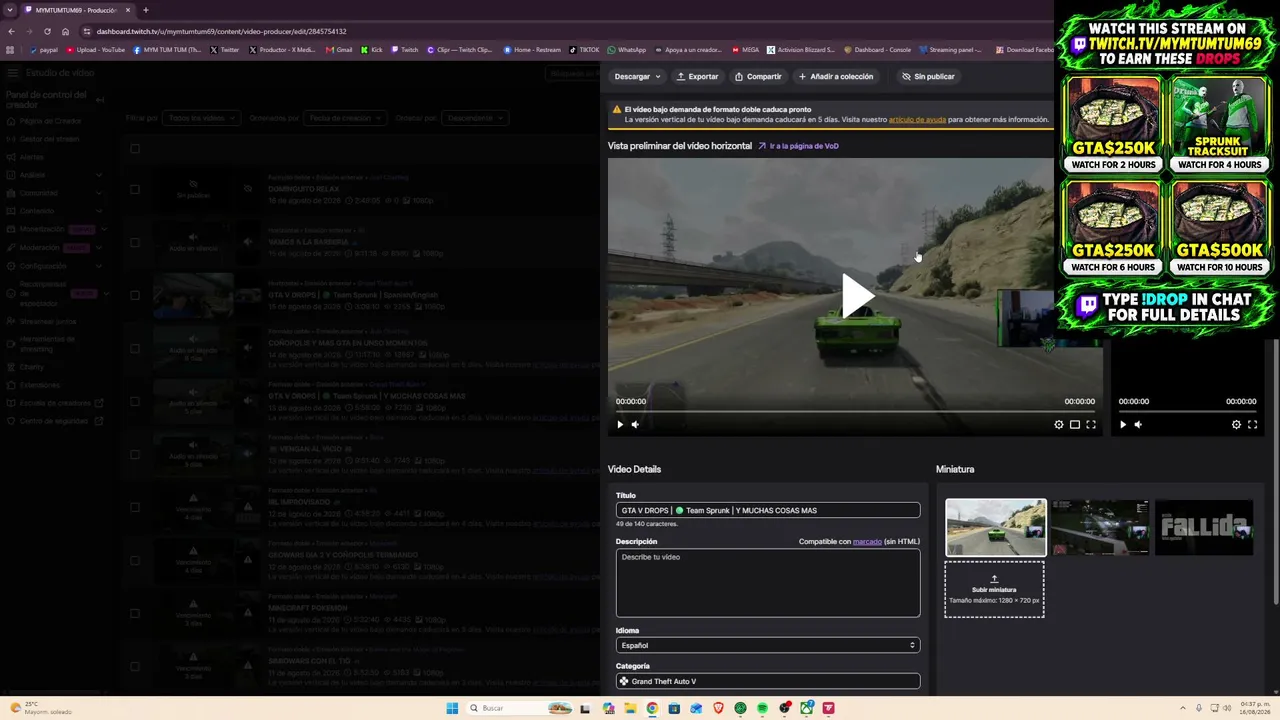Screen dimensions: 1280x720
Task: Reload the page in the browser toolbar
Action: (47, 31)
